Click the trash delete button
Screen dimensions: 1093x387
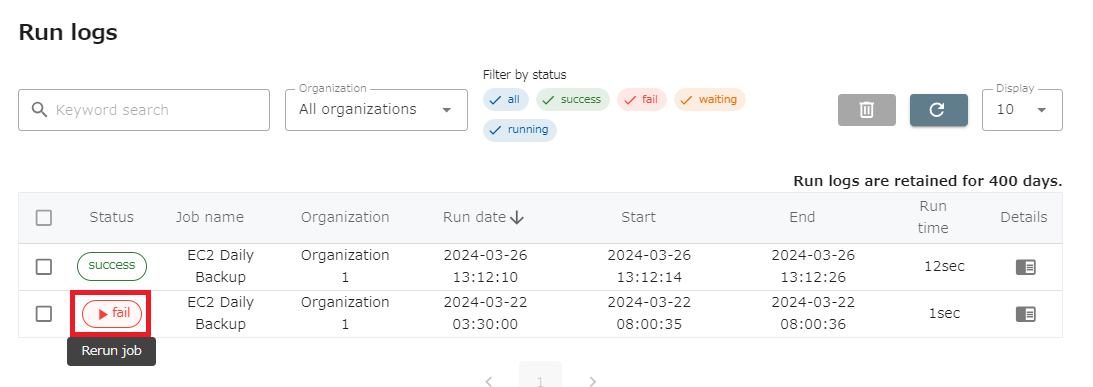tap(866, 110)
